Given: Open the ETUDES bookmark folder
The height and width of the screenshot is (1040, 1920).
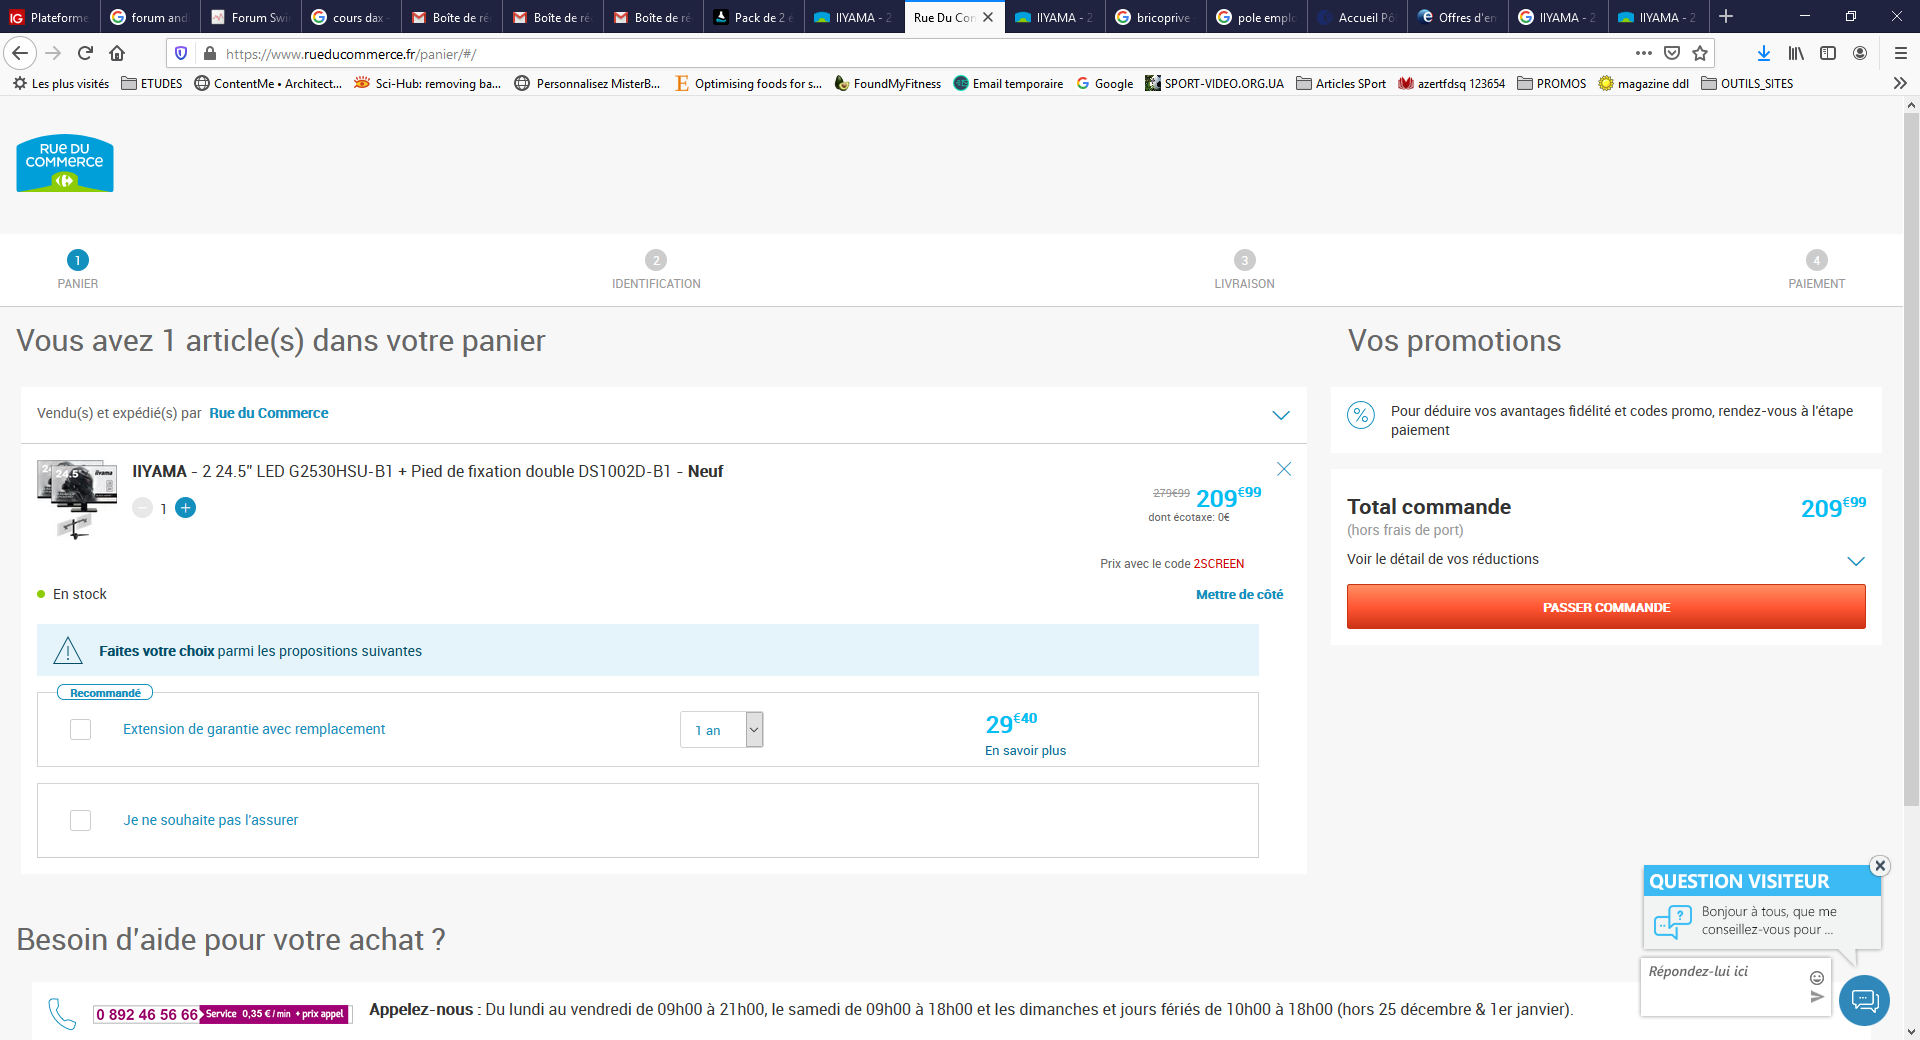Looking at the screenshot, I should pos(152,83).
